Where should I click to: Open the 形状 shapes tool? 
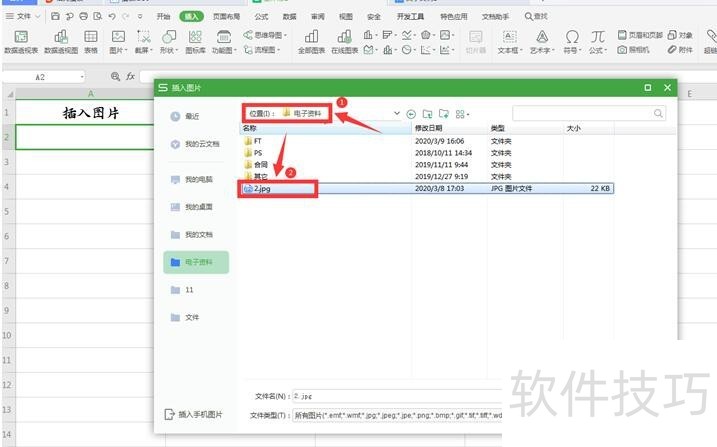click(169, 42)
